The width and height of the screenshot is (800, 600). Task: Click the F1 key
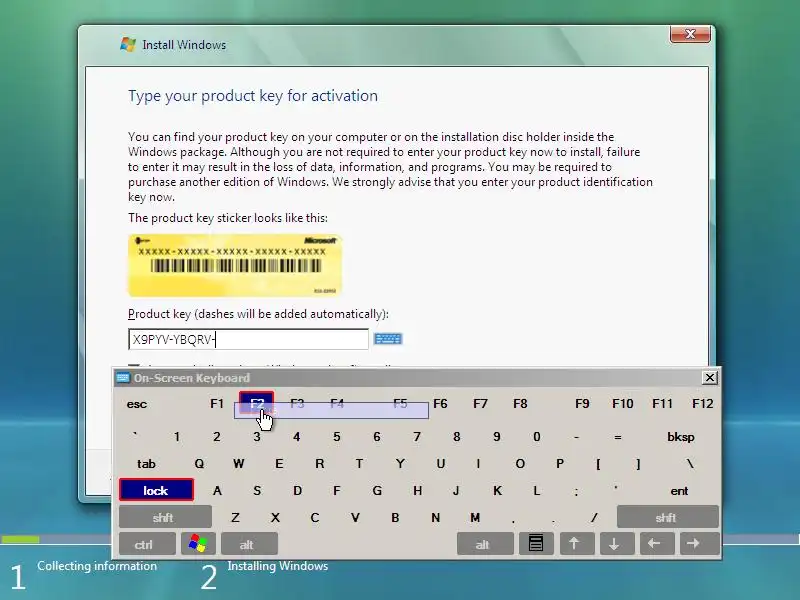coord(217,404)
